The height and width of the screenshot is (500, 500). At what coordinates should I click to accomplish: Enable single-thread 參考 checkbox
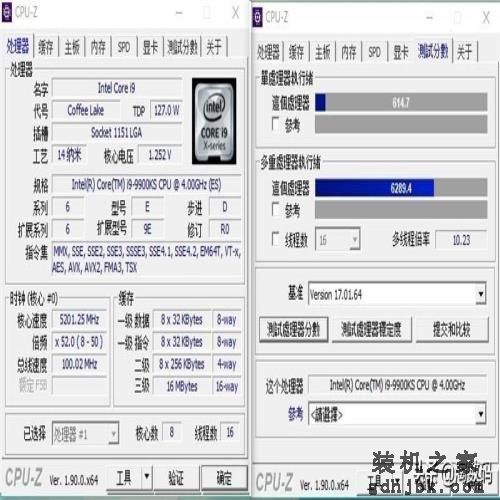coord(276,124)
